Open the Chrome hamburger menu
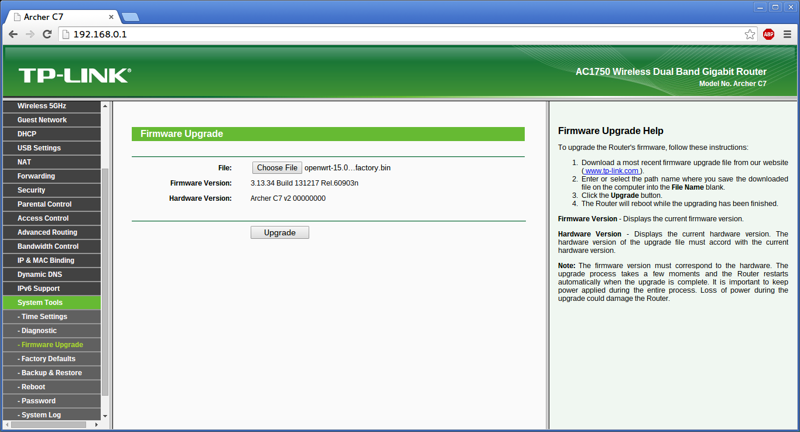 787,34
